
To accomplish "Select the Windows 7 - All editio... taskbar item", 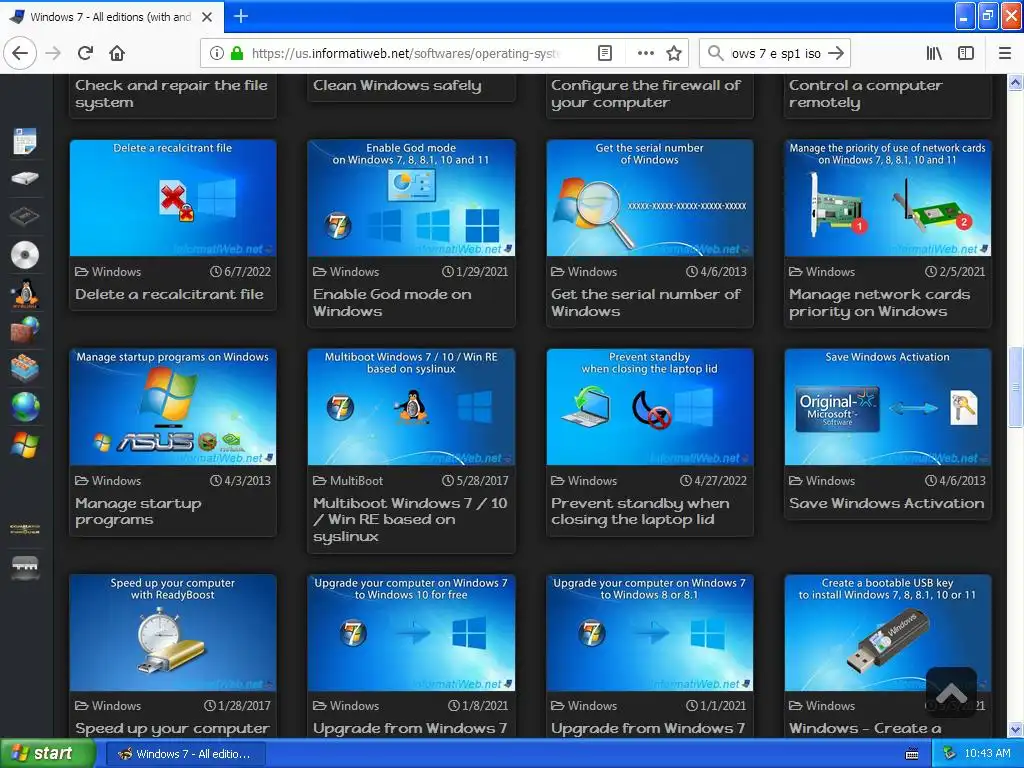I will 185,754.
